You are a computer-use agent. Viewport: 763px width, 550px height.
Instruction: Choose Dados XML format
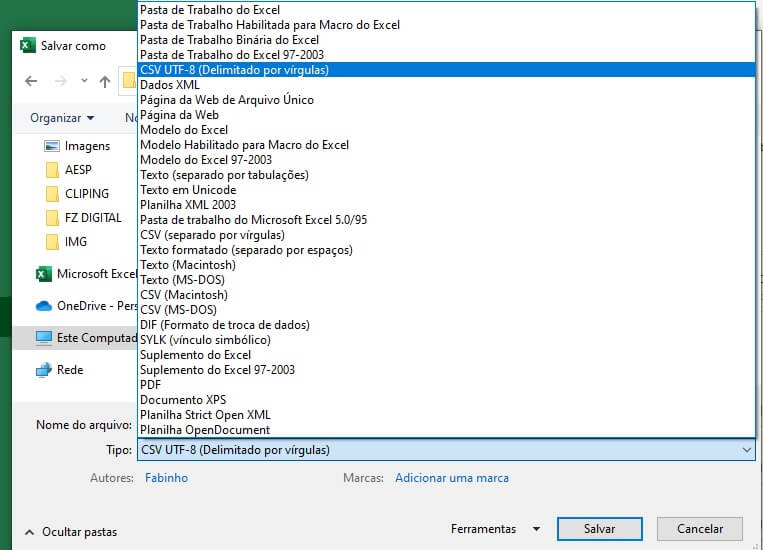click(x=446, y=85)
